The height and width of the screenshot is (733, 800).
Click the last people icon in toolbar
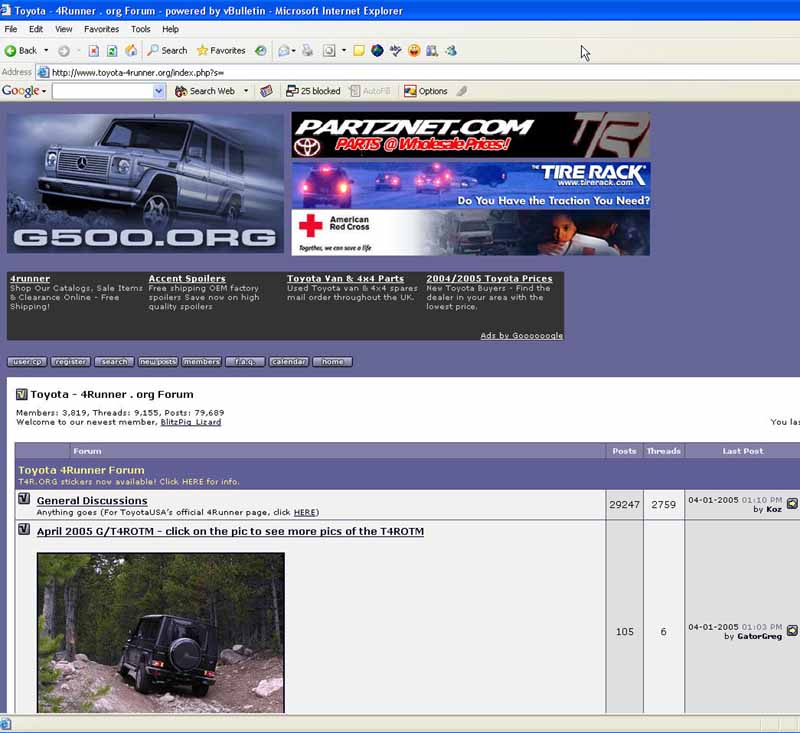click(x=451, y=50)
